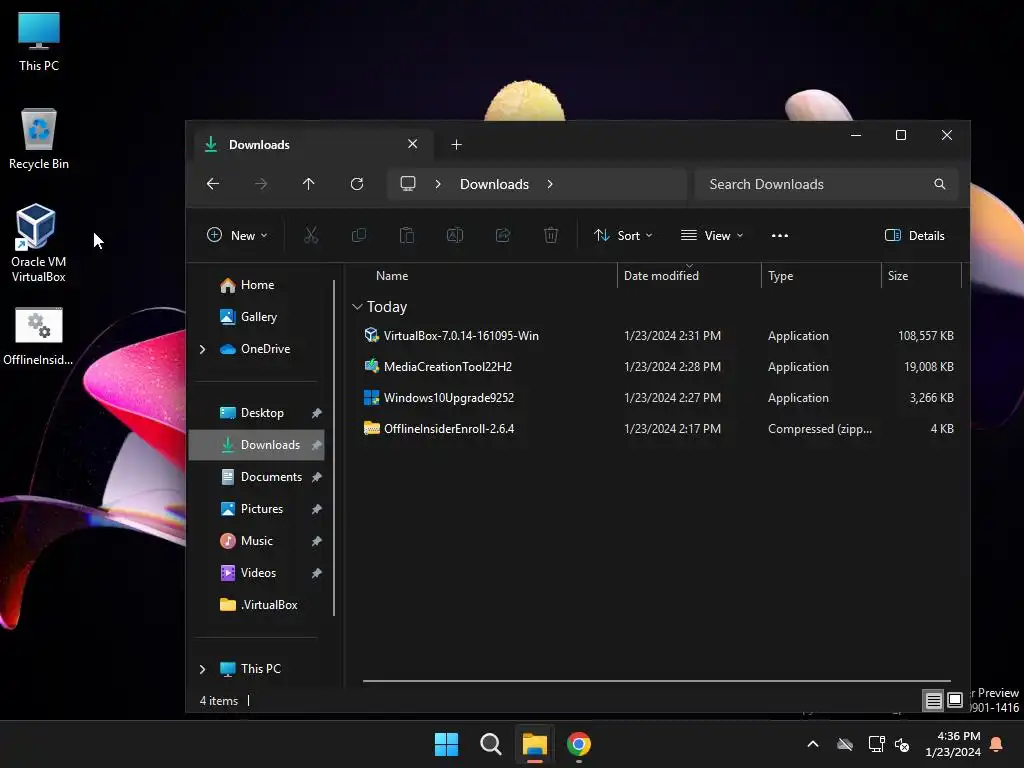This screenshot has width=1024, height=768.
Task: Click chevron before Downloads in address bar
Action: pyautogui.click(x=438, y=184)
